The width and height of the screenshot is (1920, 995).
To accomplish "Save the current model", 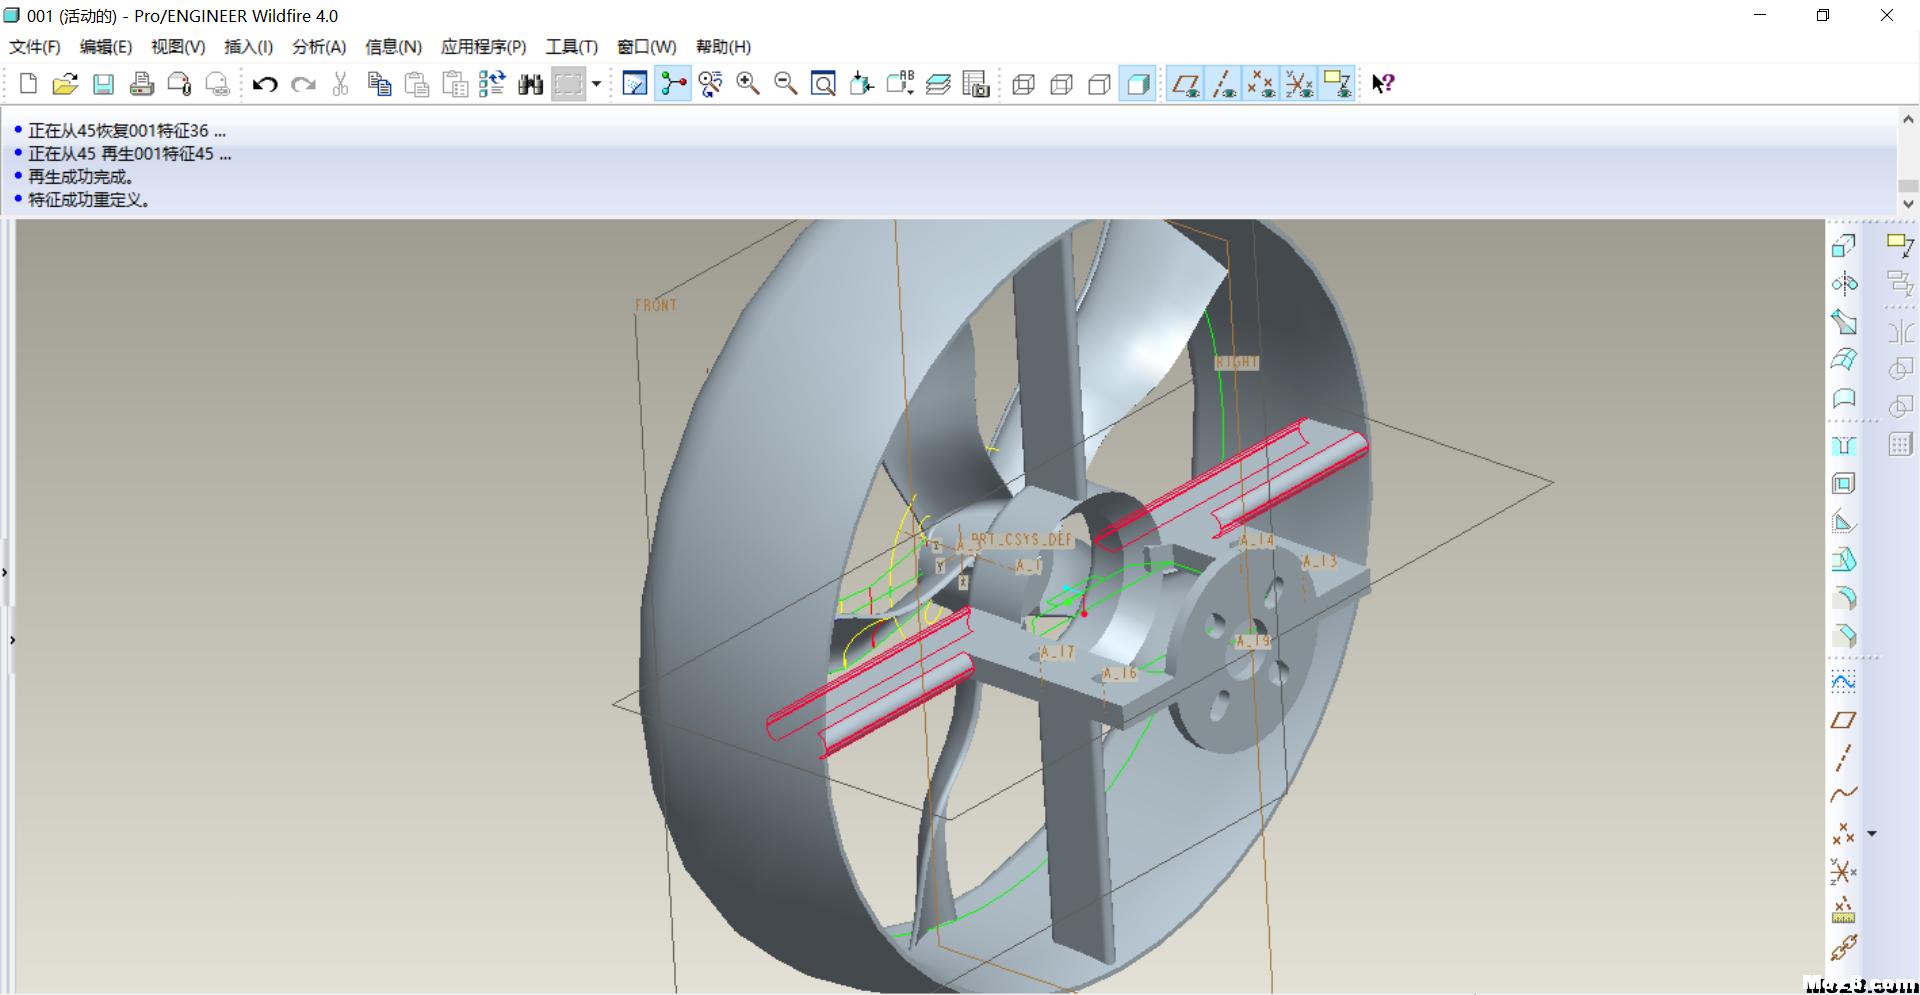I will point(103,84).
